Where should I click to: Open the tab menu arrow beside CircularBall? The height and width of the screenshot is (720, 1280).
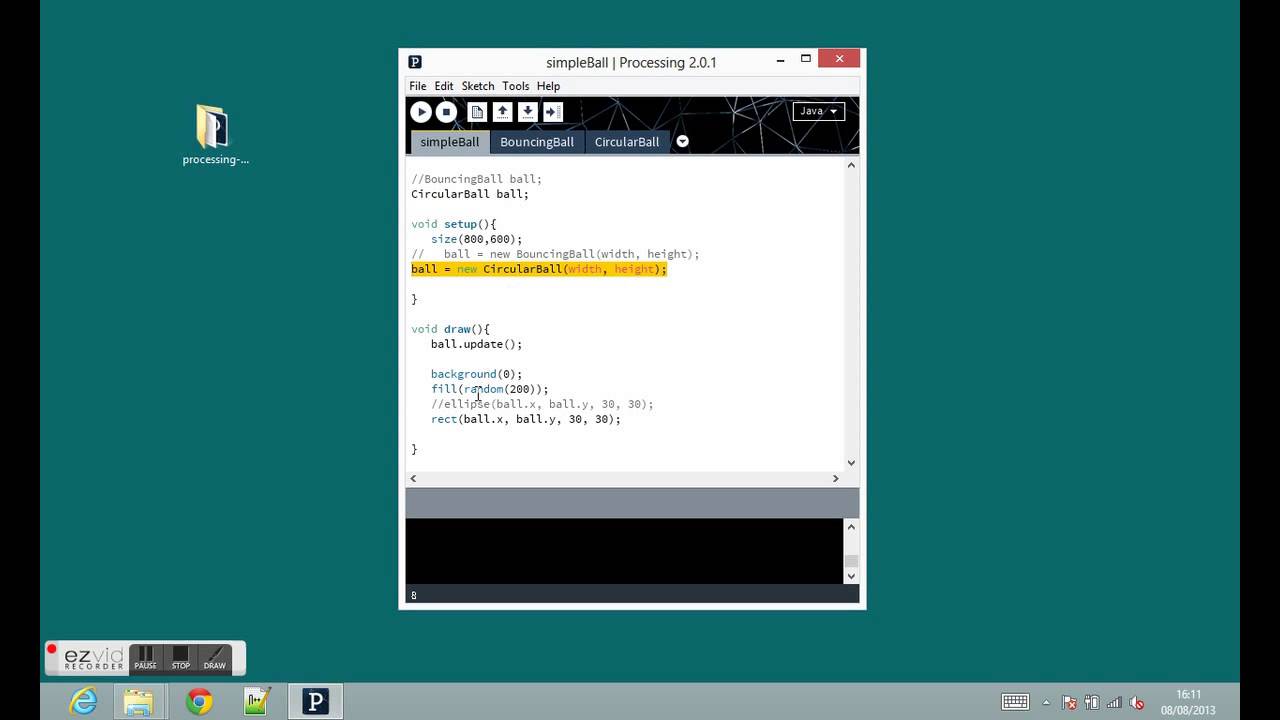click(682, 141)
